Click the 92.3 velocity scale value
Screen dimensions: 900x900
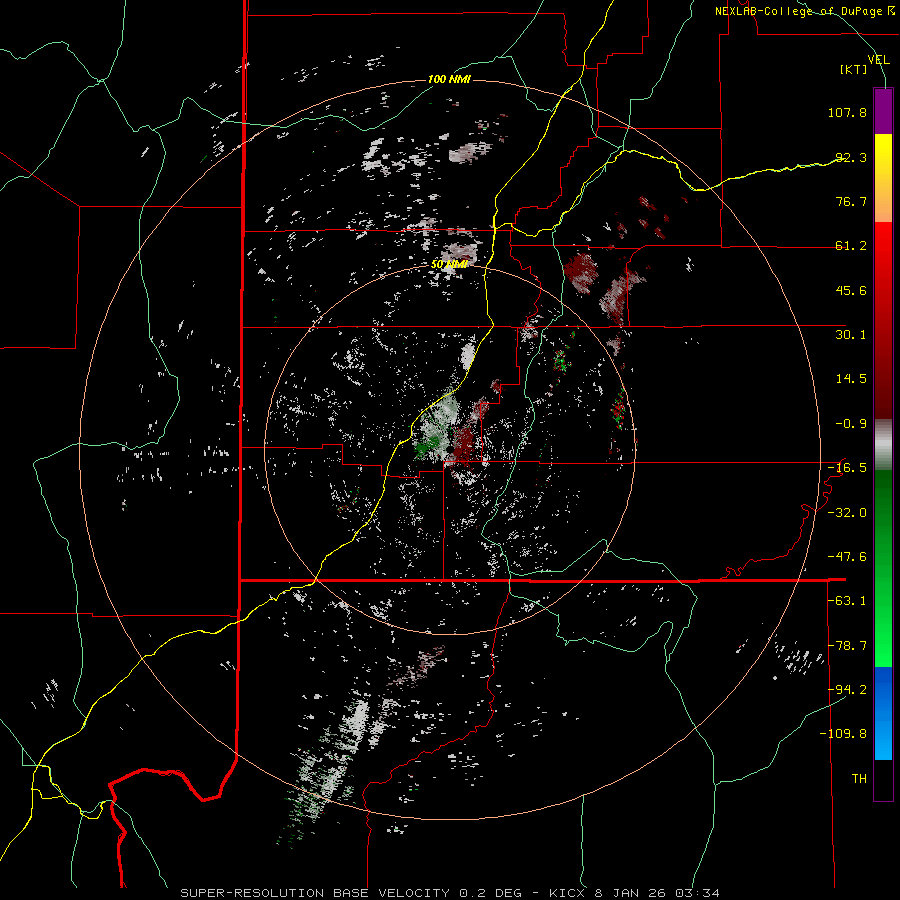[851, 157]
